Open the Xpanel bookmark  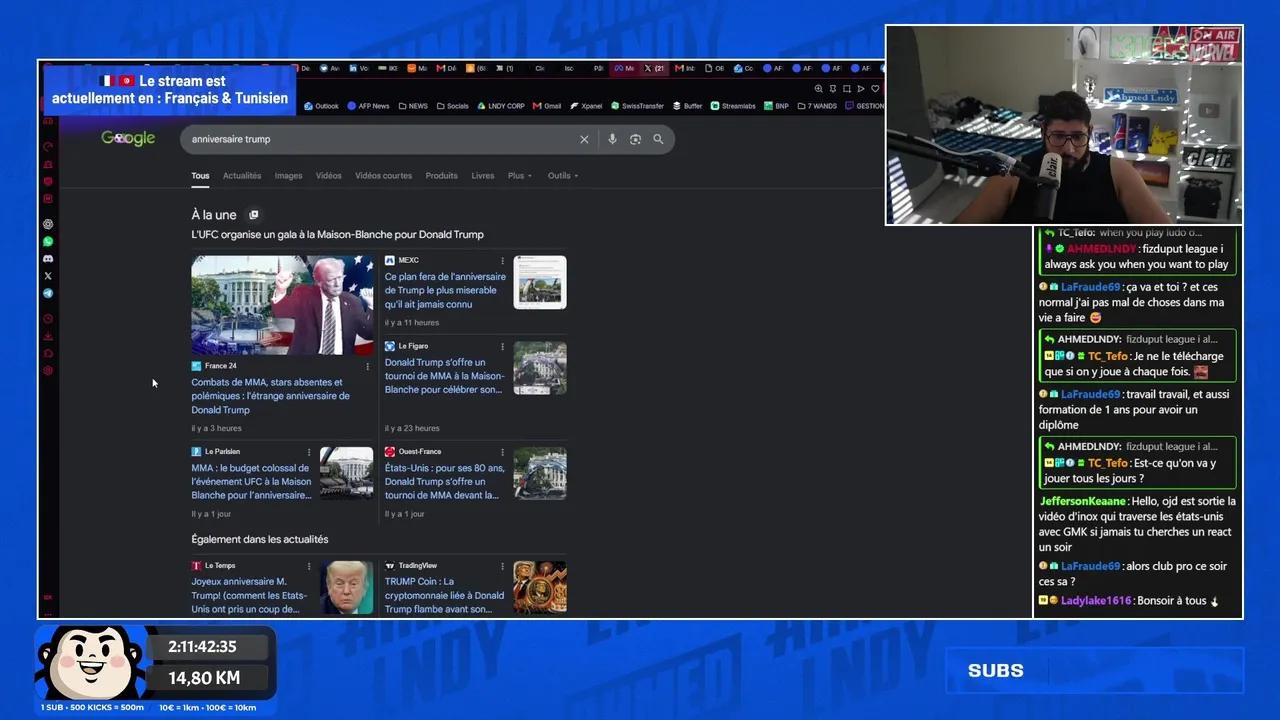586,106
